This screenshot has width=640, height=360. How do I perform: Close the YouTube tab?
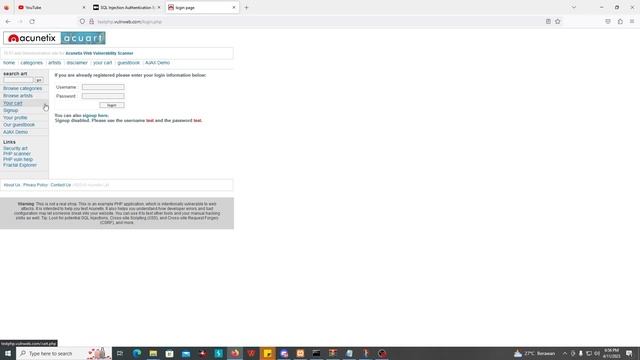[84, 7]
